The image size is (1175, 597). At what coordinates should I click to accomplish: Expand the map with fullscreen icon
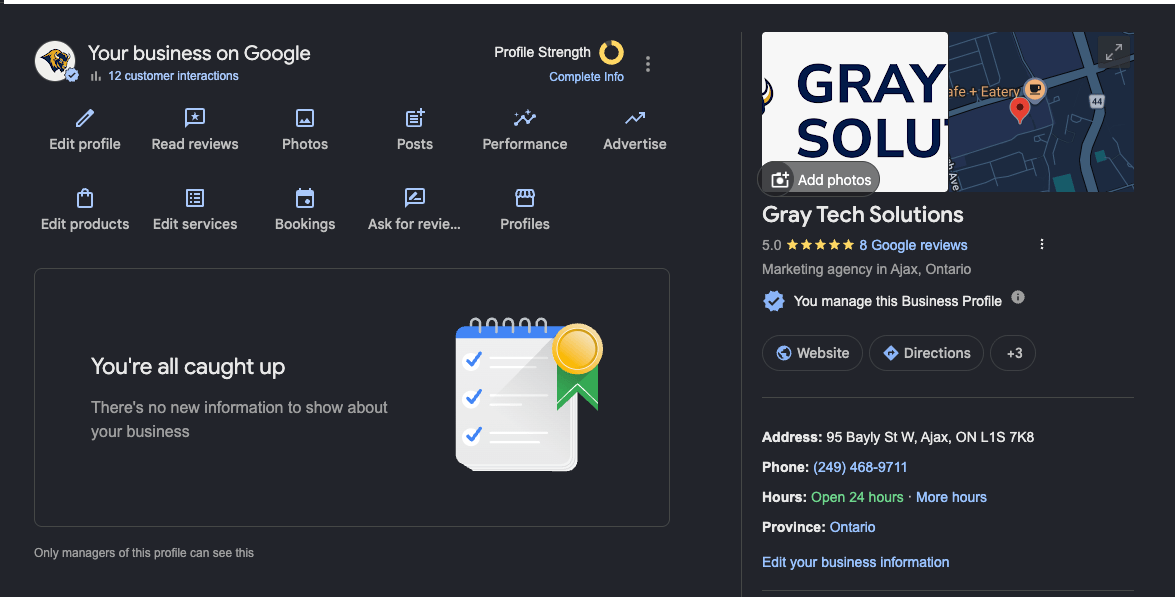pyautogui.click(x=1114, y=52)
